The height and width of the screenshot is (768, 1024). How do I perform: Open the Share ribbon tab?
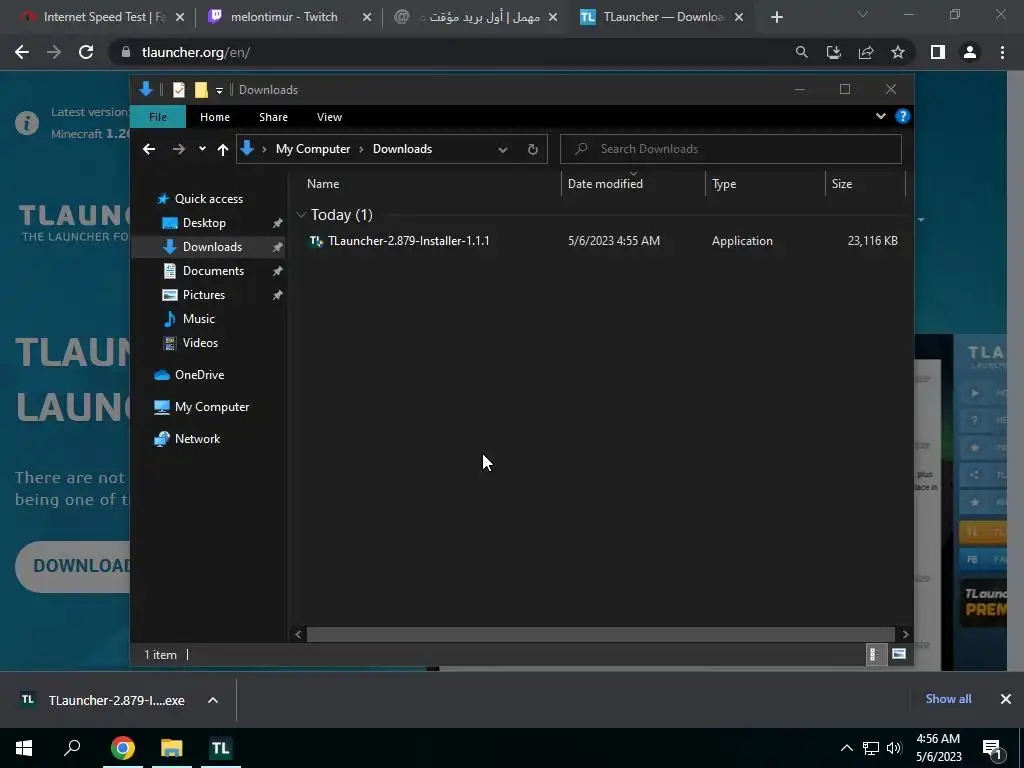273,117
